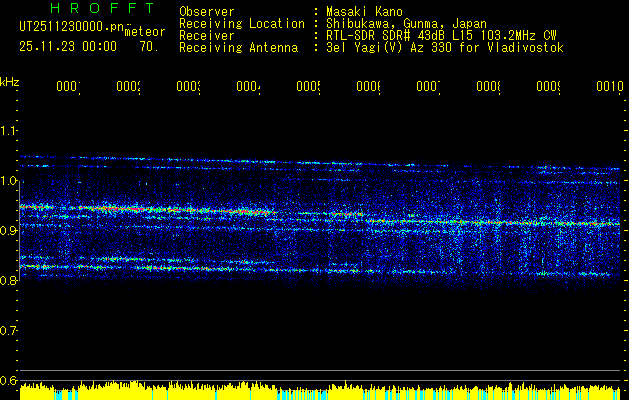Click the 0.6 kHz frequency tick label
Screen dimensions: 629x400
(8, 380)
